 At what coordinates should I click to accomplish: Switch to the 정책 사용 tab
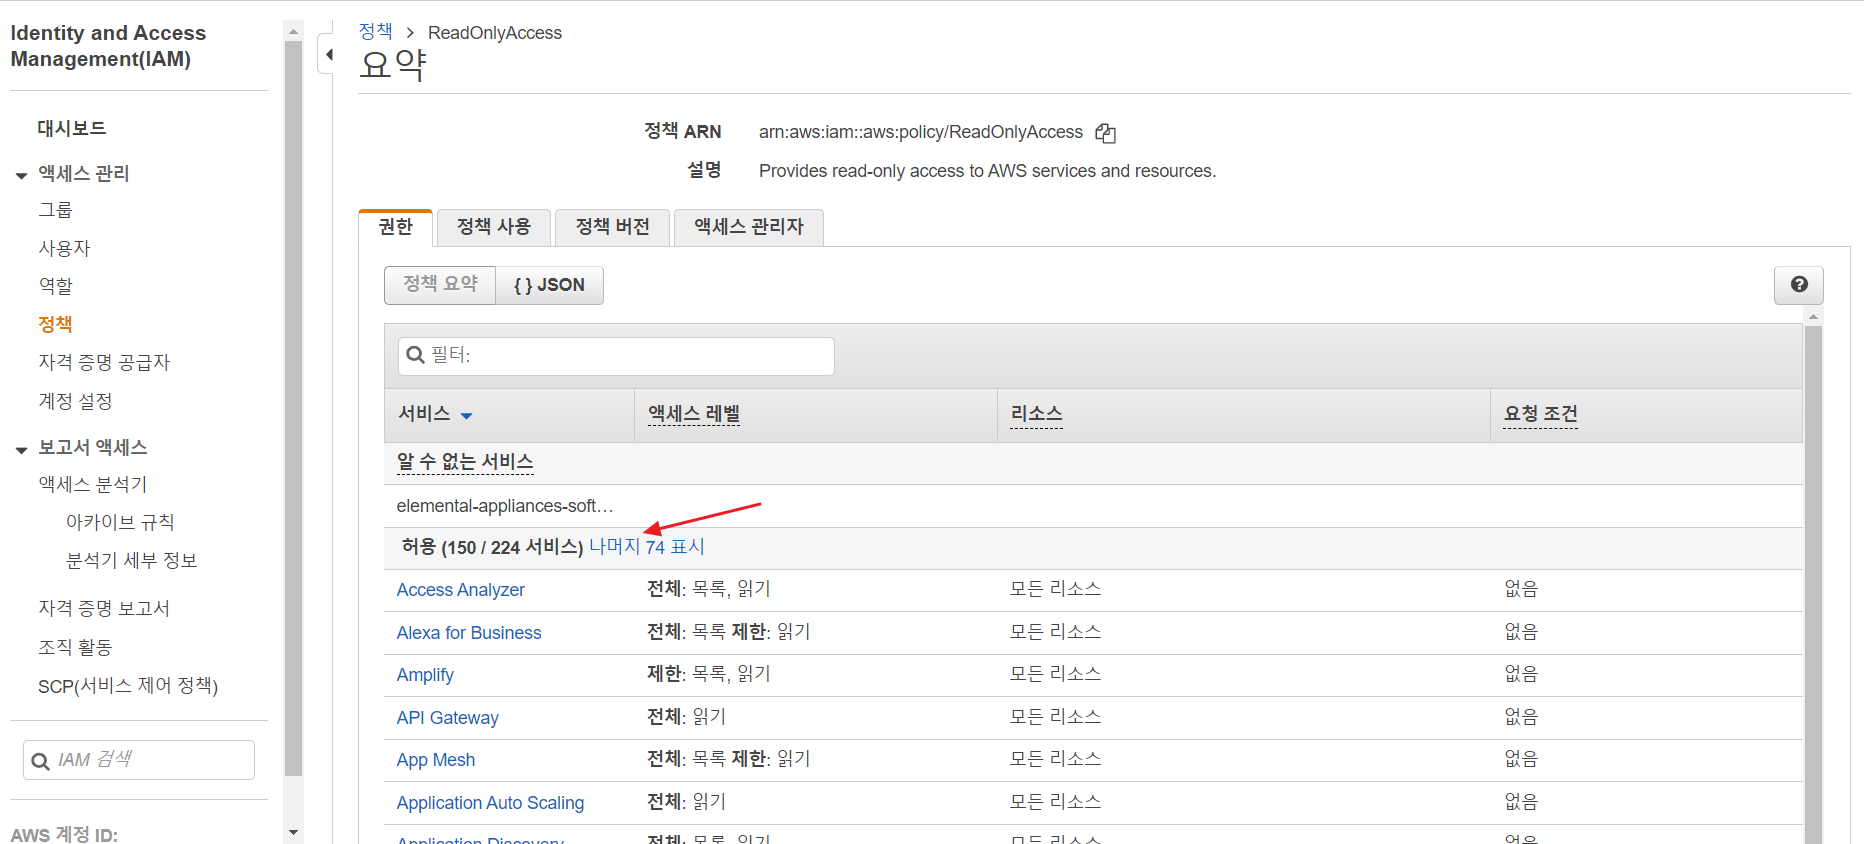pyautogui.click(x=493, y=227)
